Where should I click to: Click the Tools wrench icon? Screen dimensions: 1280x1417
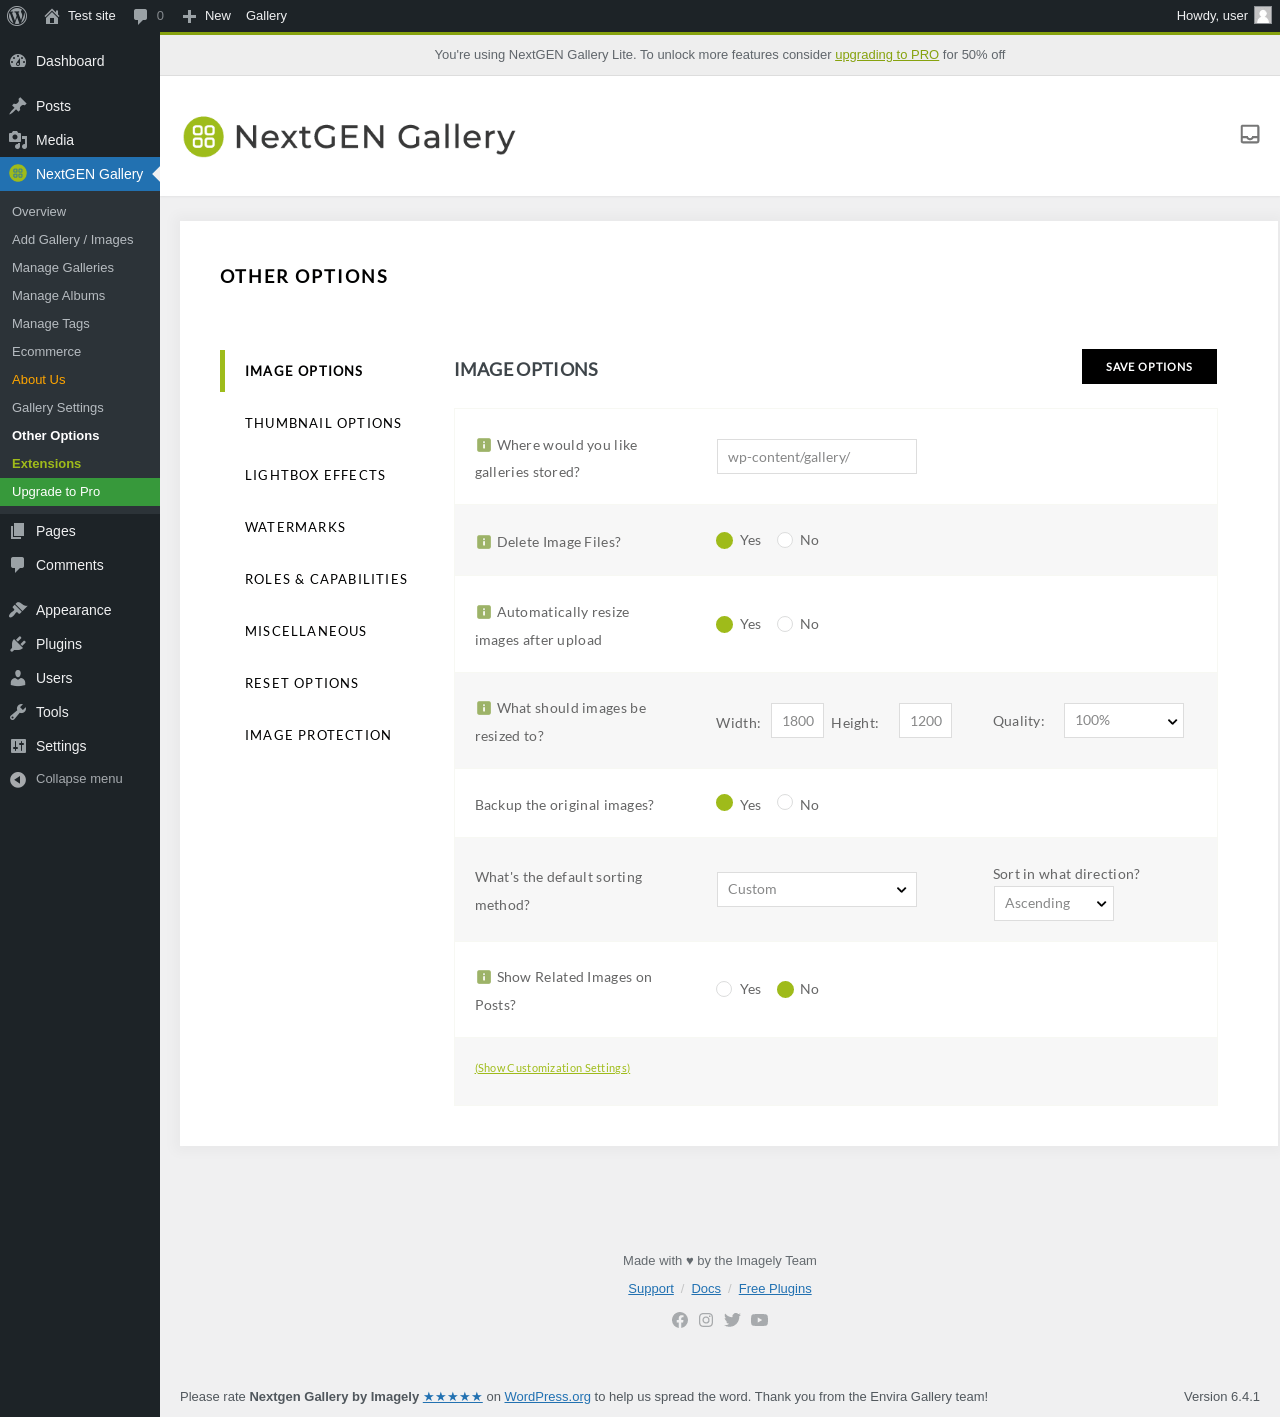pos(18,712)
